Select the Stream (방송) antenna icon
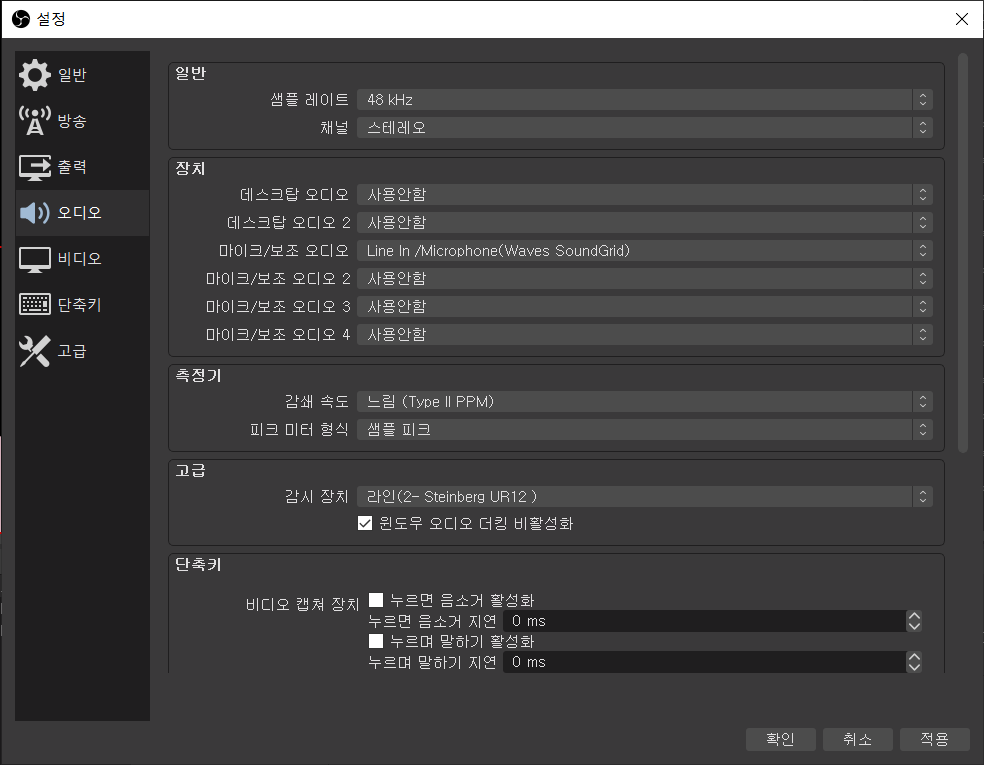984x765 pixels. pyautogui.click(x=35, y=121)
